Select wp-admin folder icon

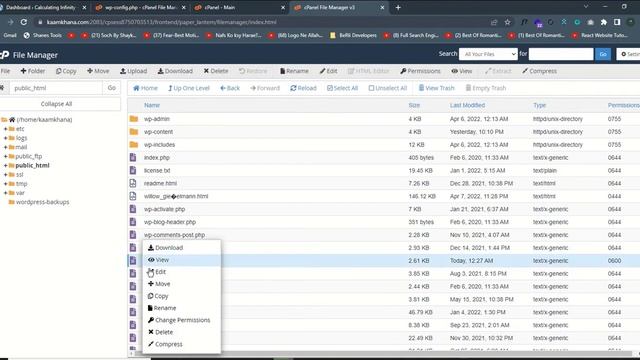[133, 119]
